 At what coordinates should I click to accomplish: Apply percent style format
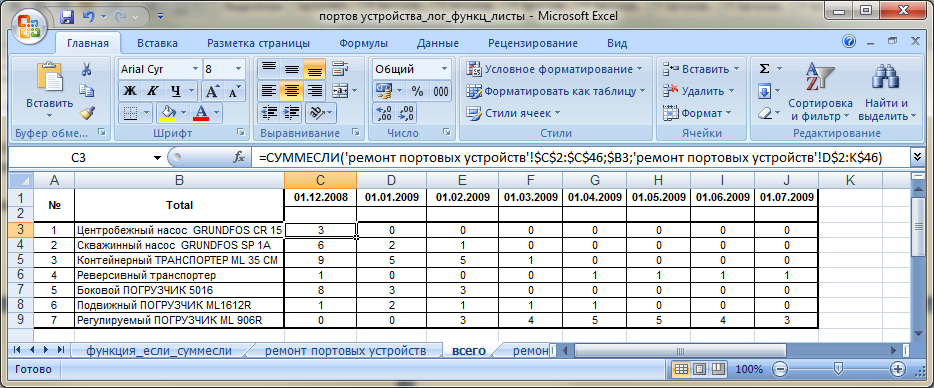[418, 91]
